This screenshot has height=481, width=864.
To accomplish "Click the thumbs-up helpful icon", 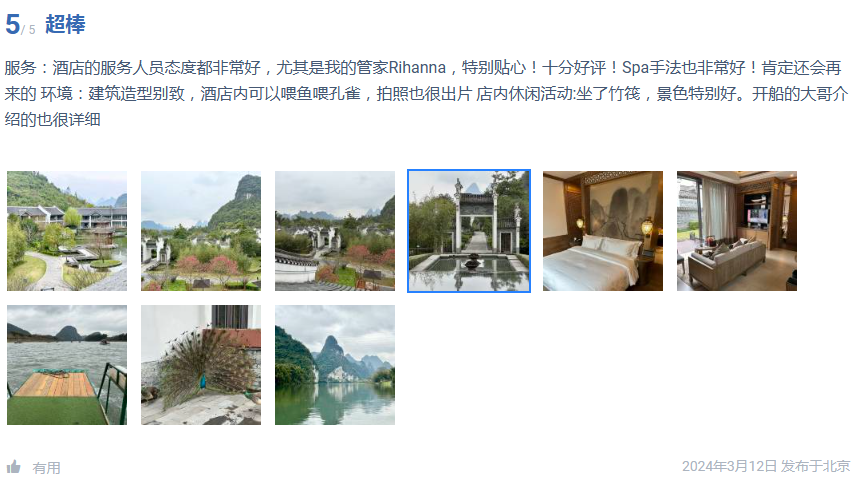I will (14, 467).
